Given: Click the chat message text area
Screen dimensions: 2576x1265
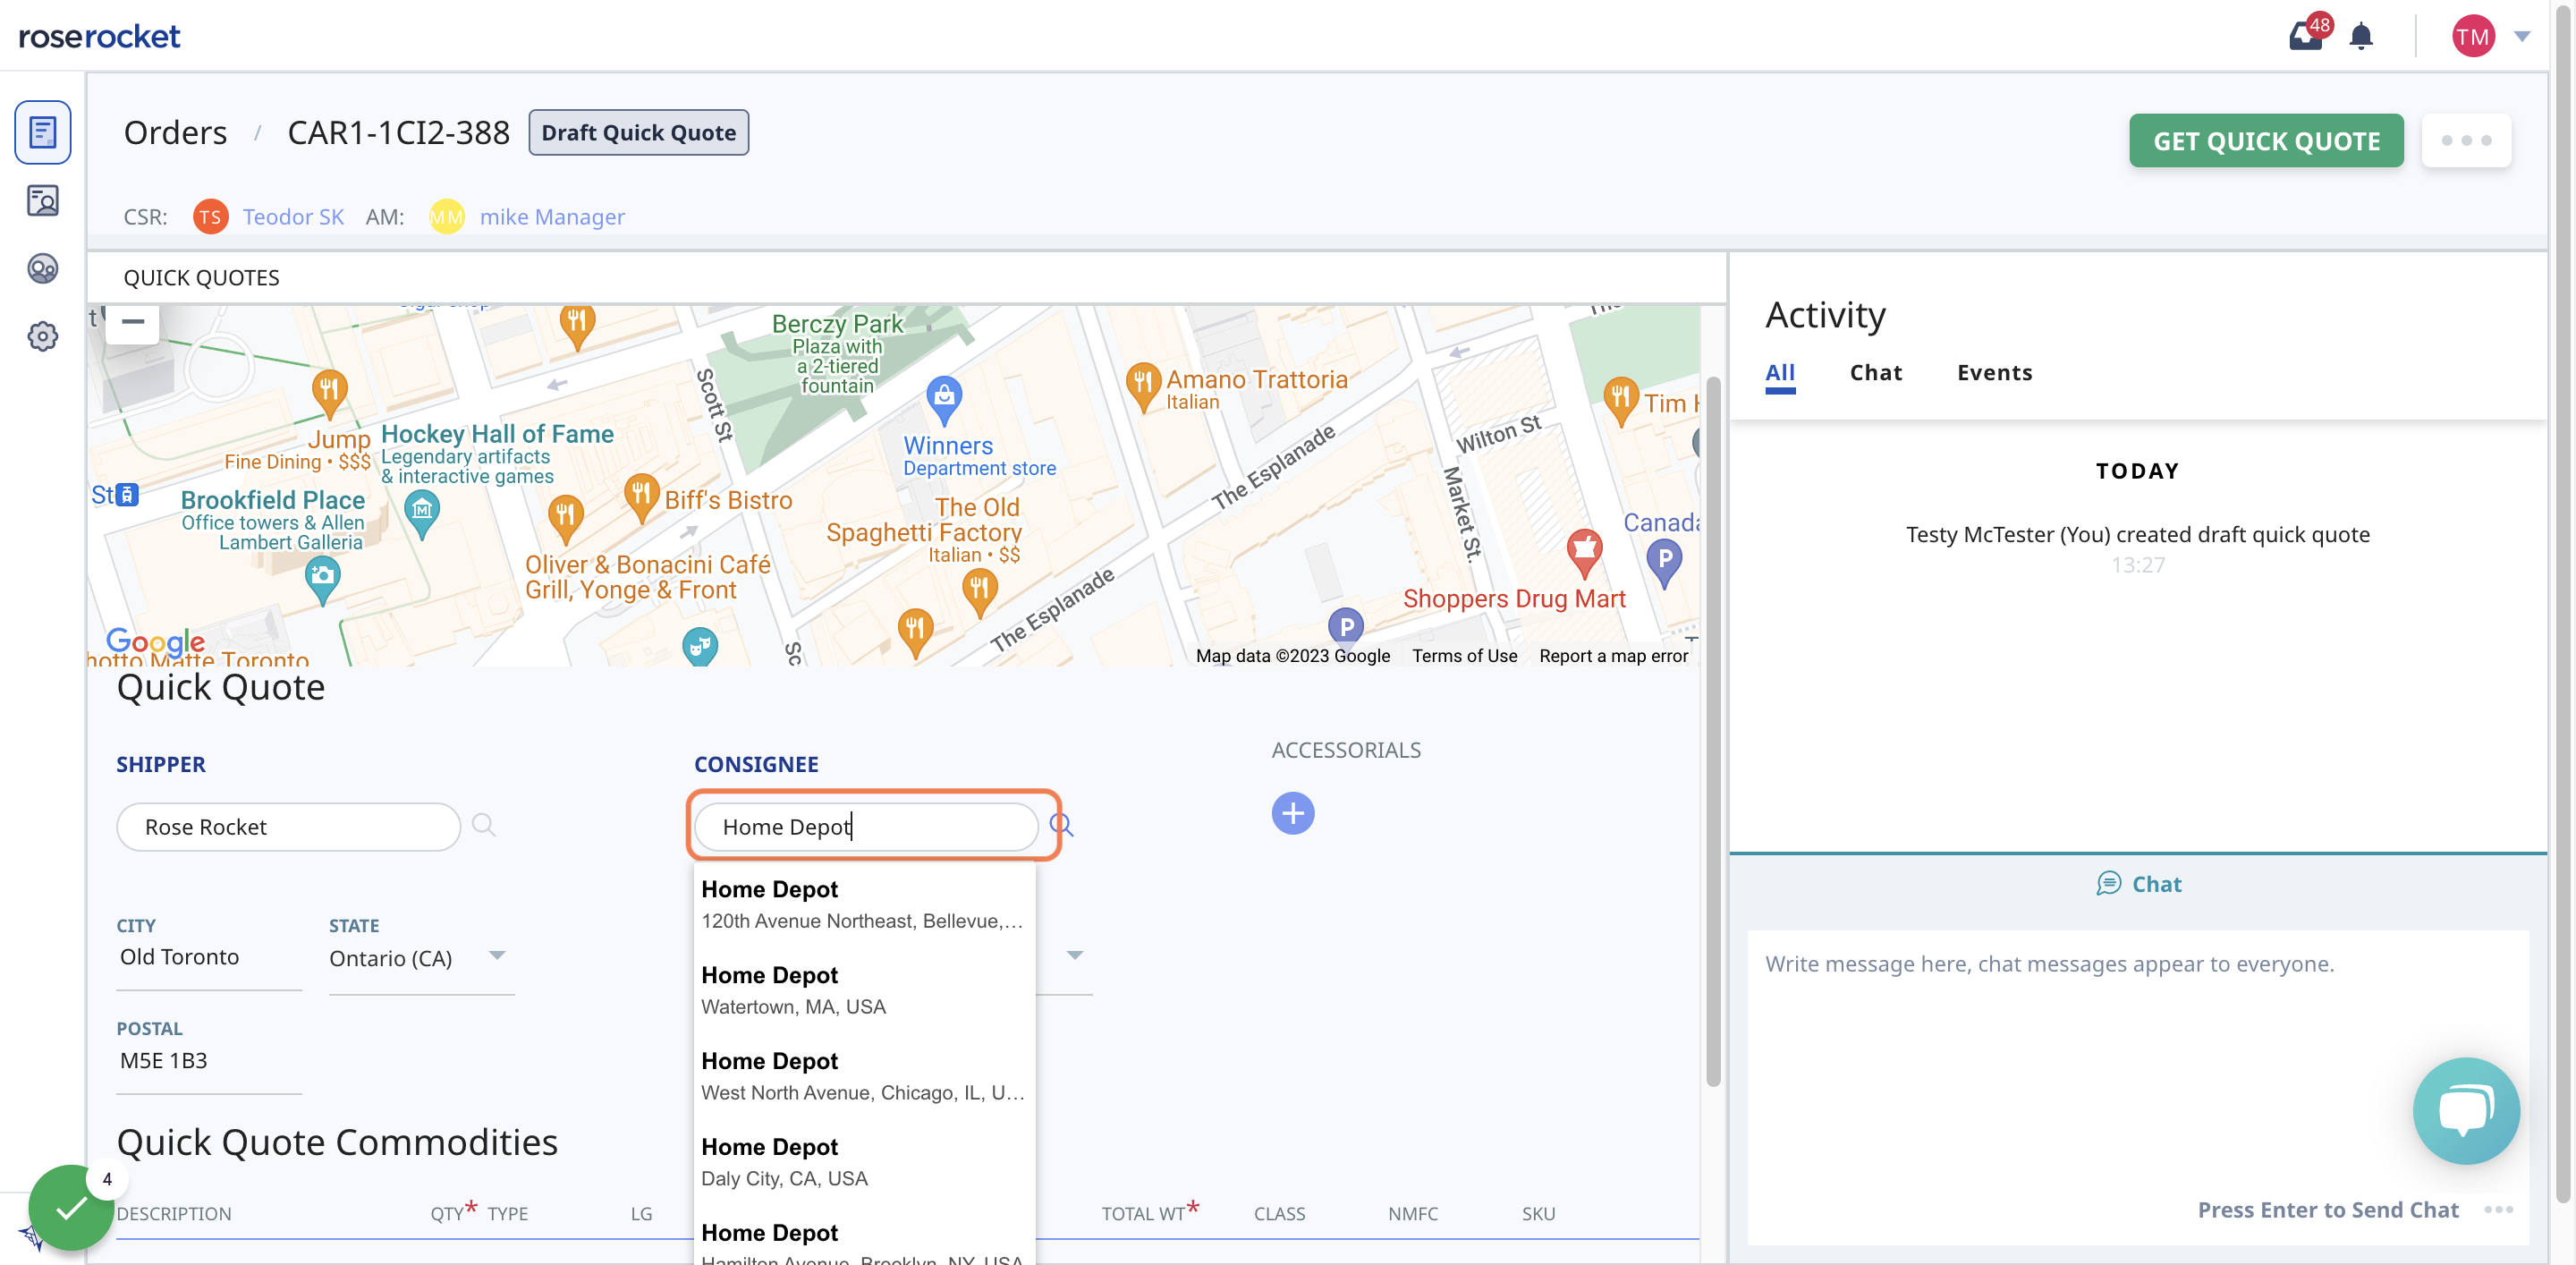Looking at the screenshot, I should 2137,1060.
